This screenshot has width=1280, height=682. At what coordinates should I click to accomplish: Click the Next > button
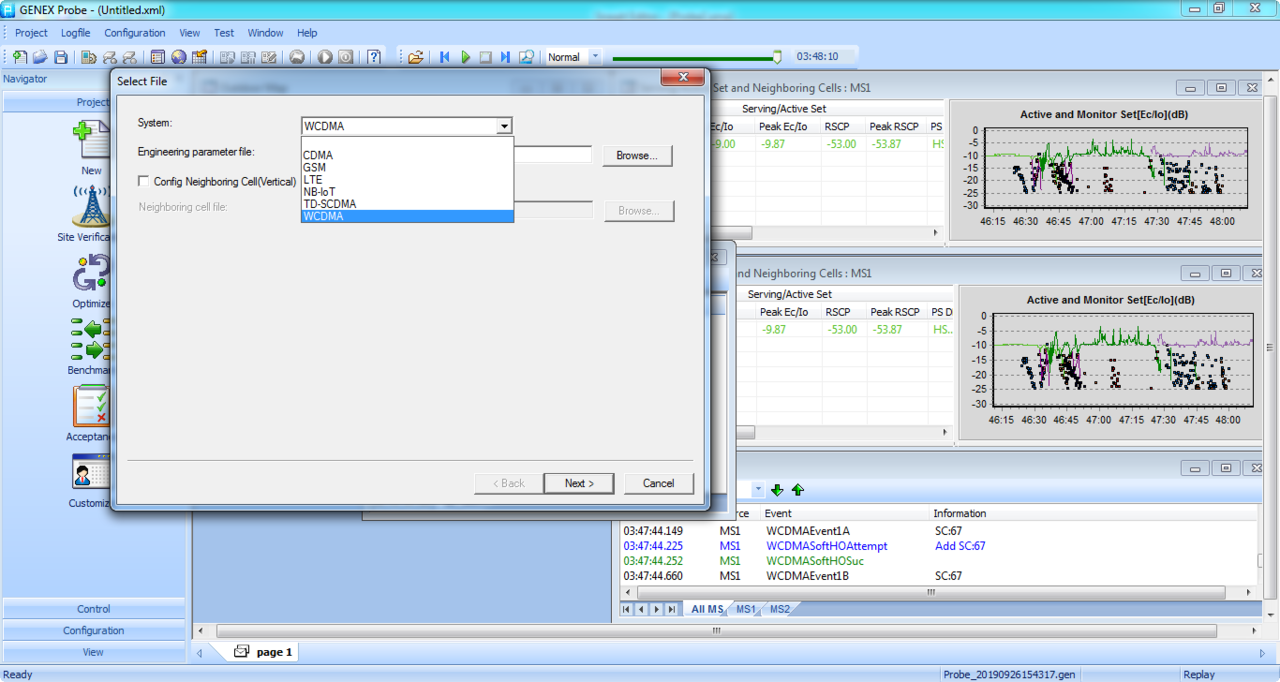click(x=578, y=483)
